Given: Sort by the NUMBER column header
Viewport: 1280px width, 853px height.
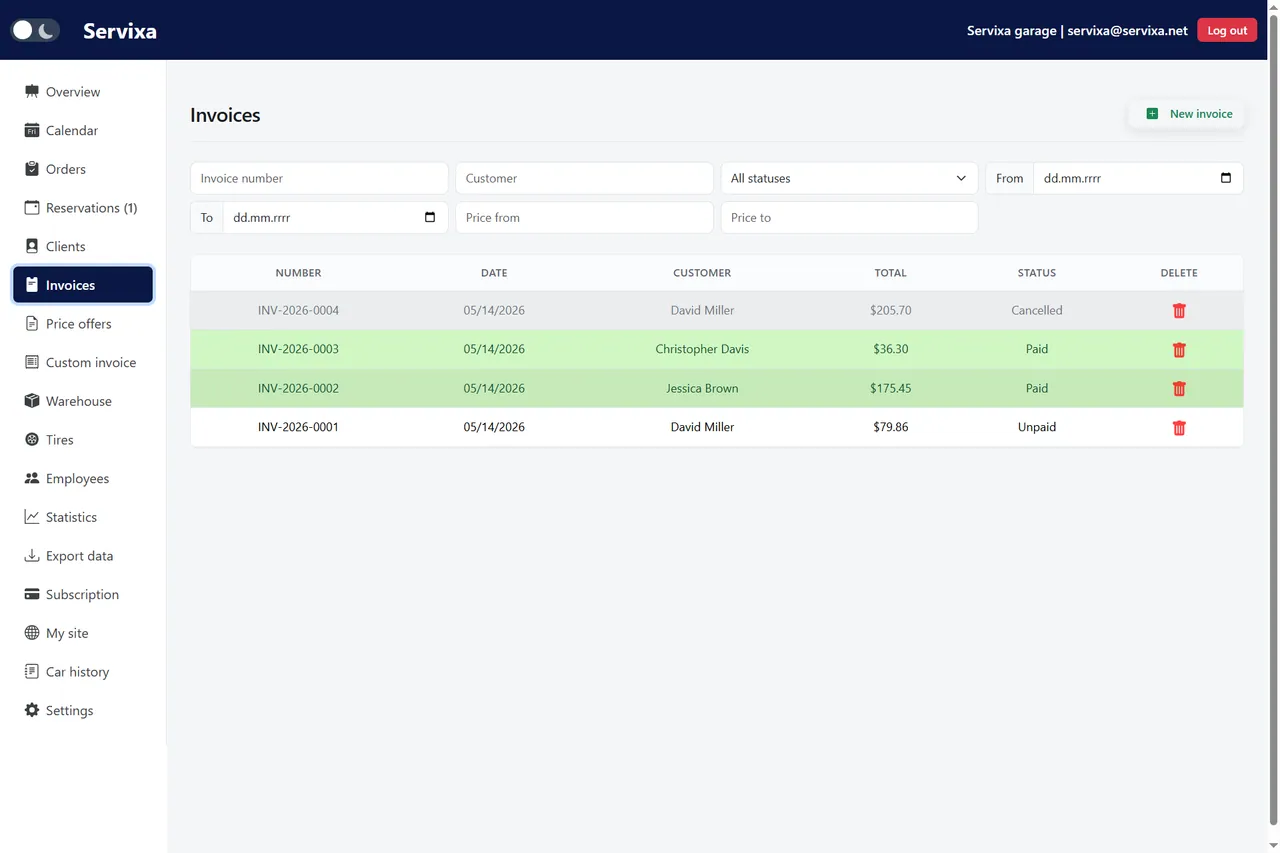Looking at the screenshot, I should click(298, 273).
